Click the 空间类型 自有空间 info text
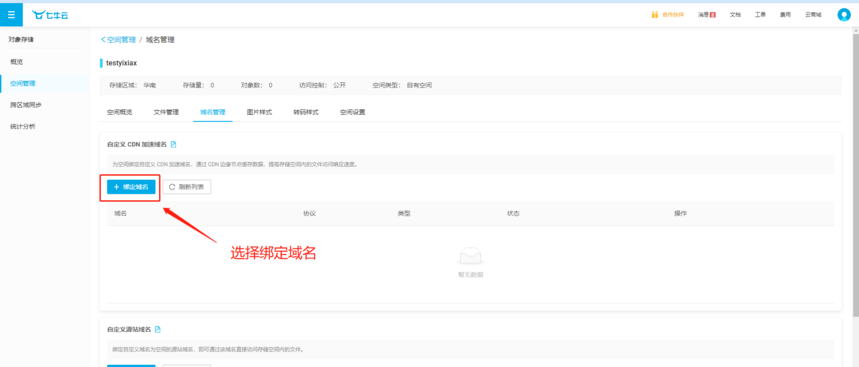 [402, 85]
